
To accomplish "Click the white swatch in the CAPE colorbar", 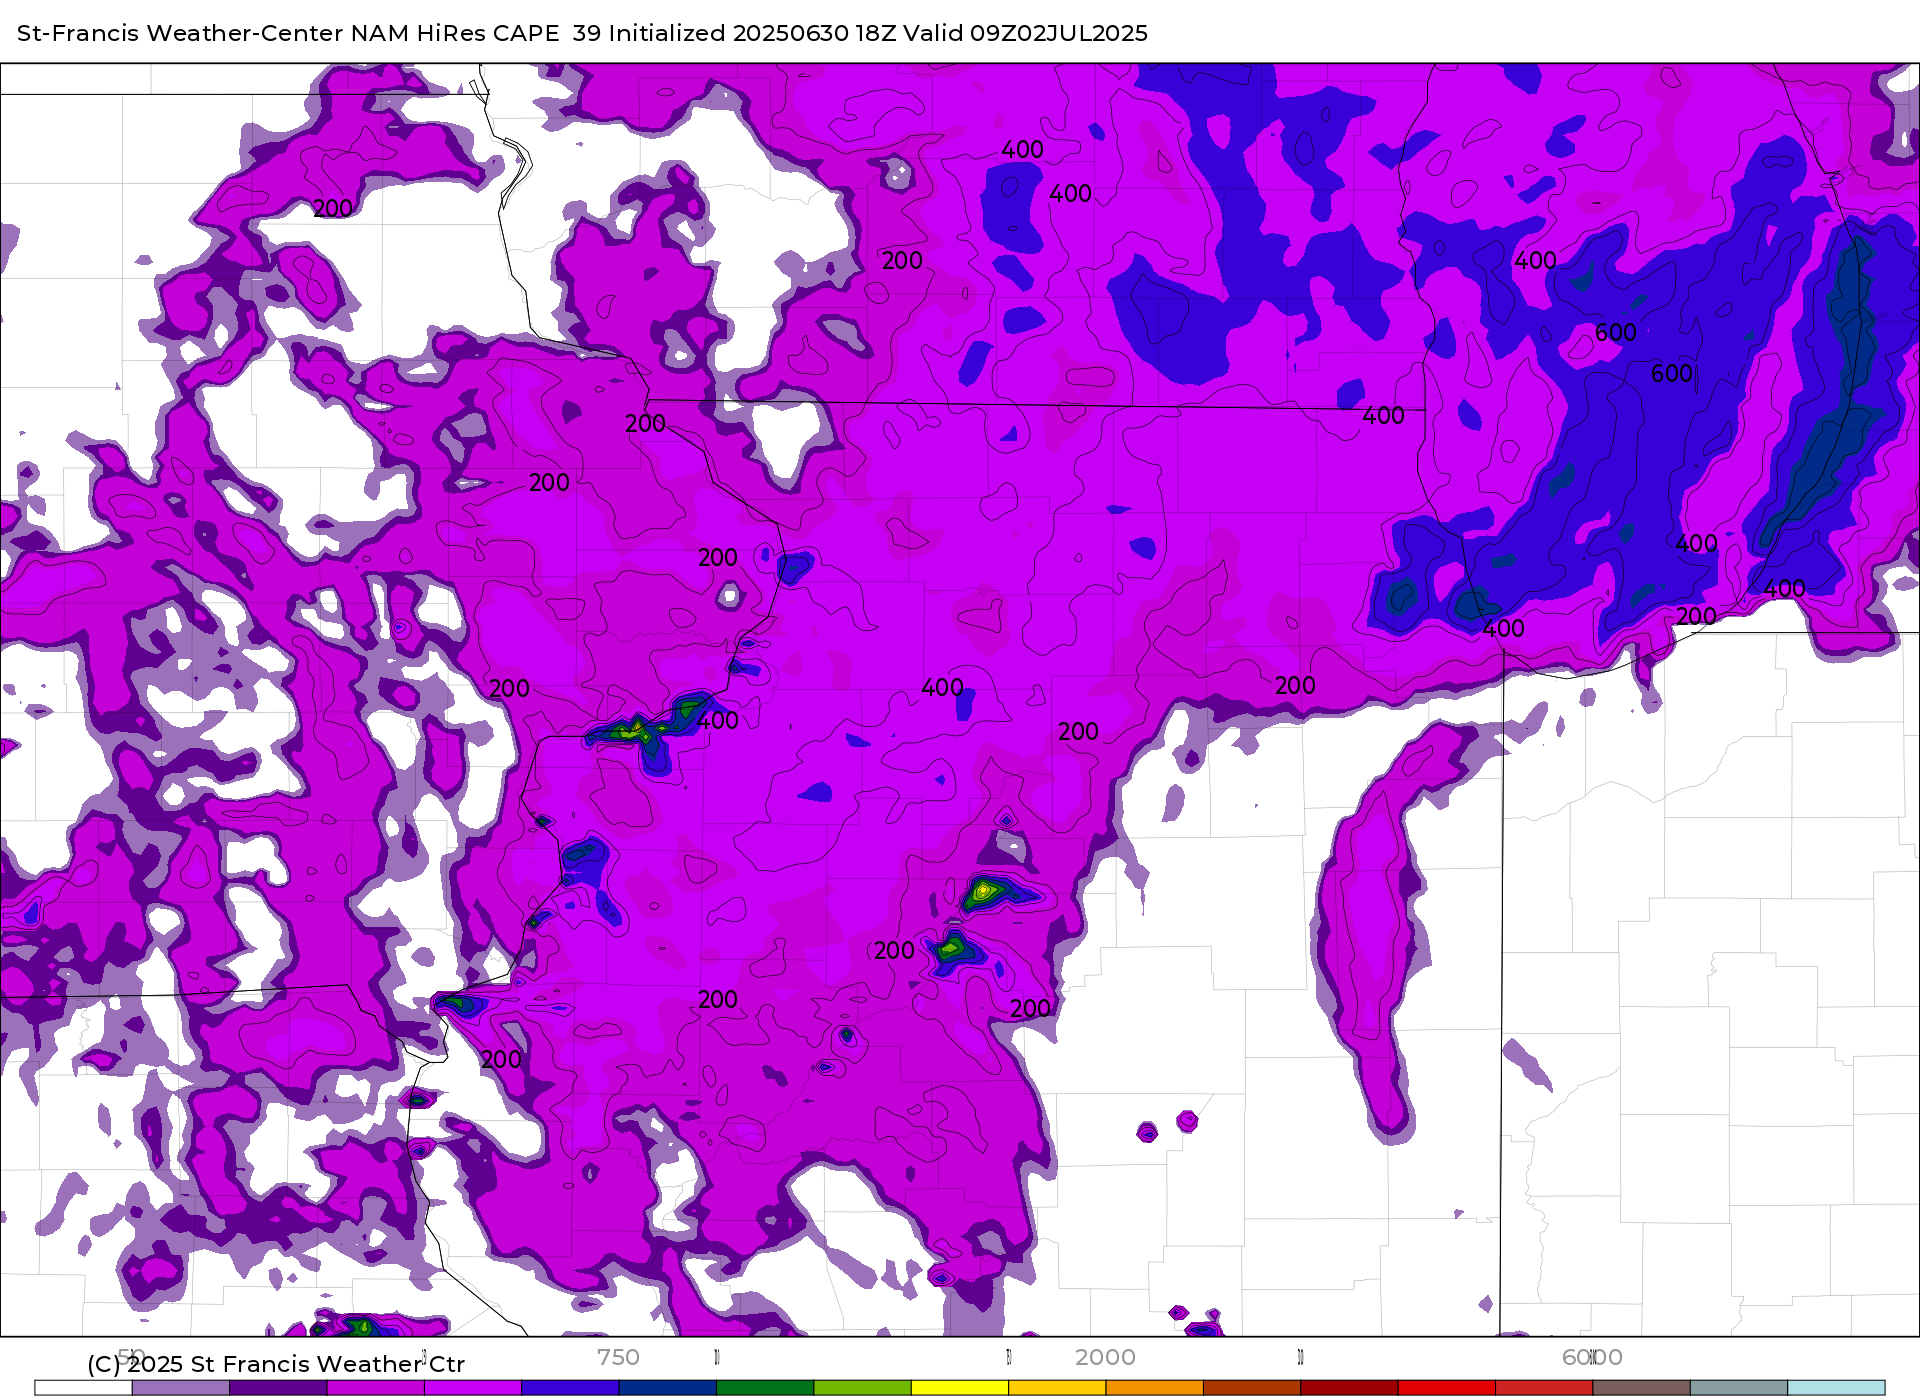I will 83,1388.
